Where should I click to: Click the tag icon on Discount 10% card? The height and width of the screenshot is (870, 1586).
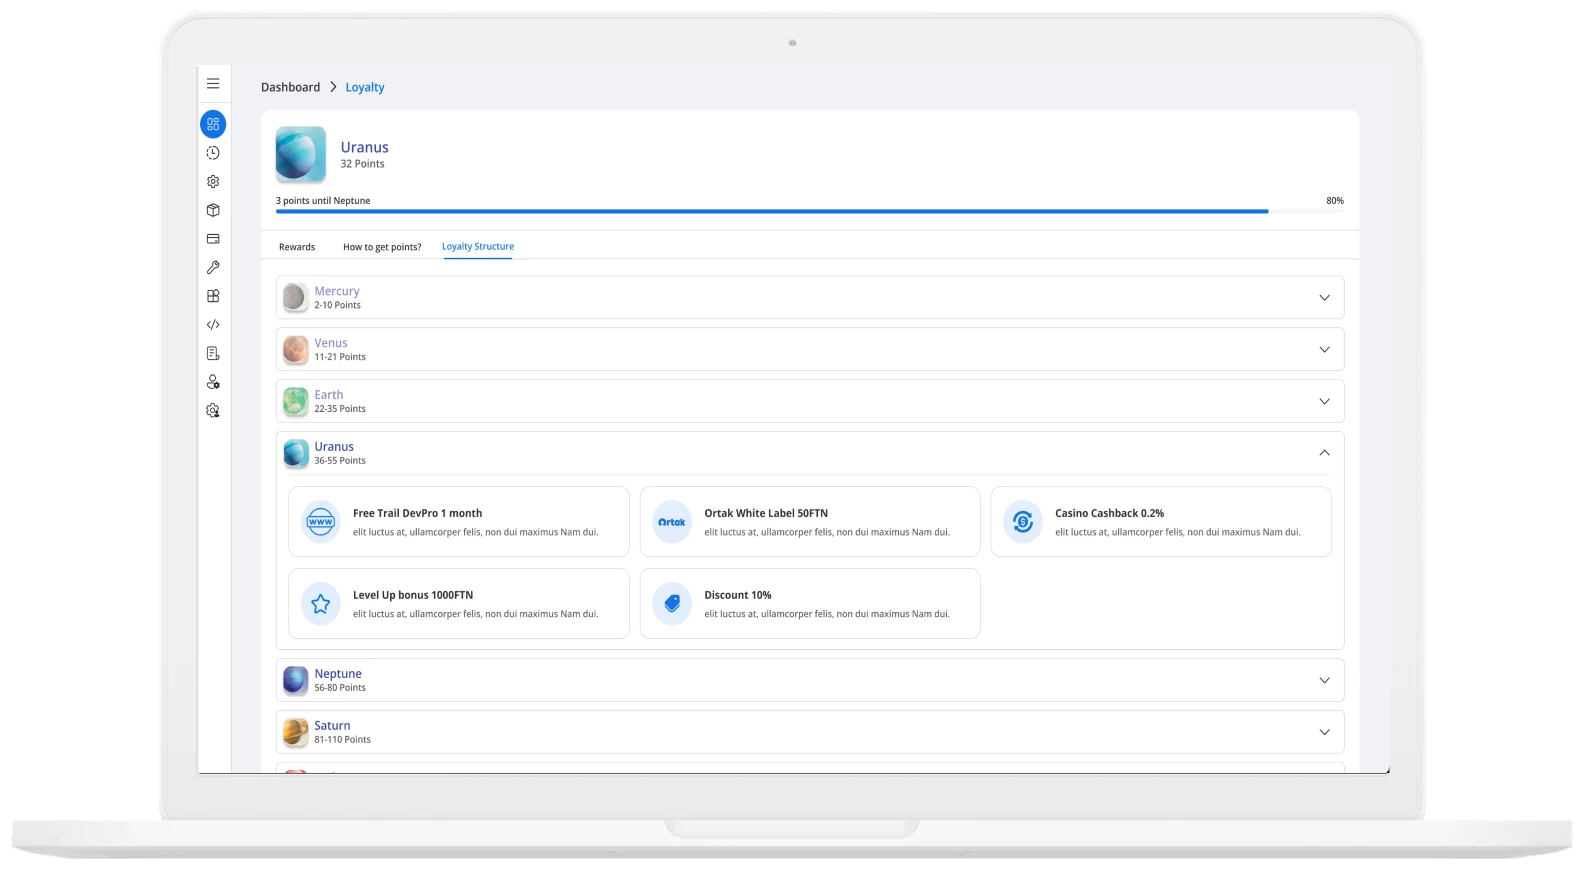pyautogui.click(x=672, y=604)
